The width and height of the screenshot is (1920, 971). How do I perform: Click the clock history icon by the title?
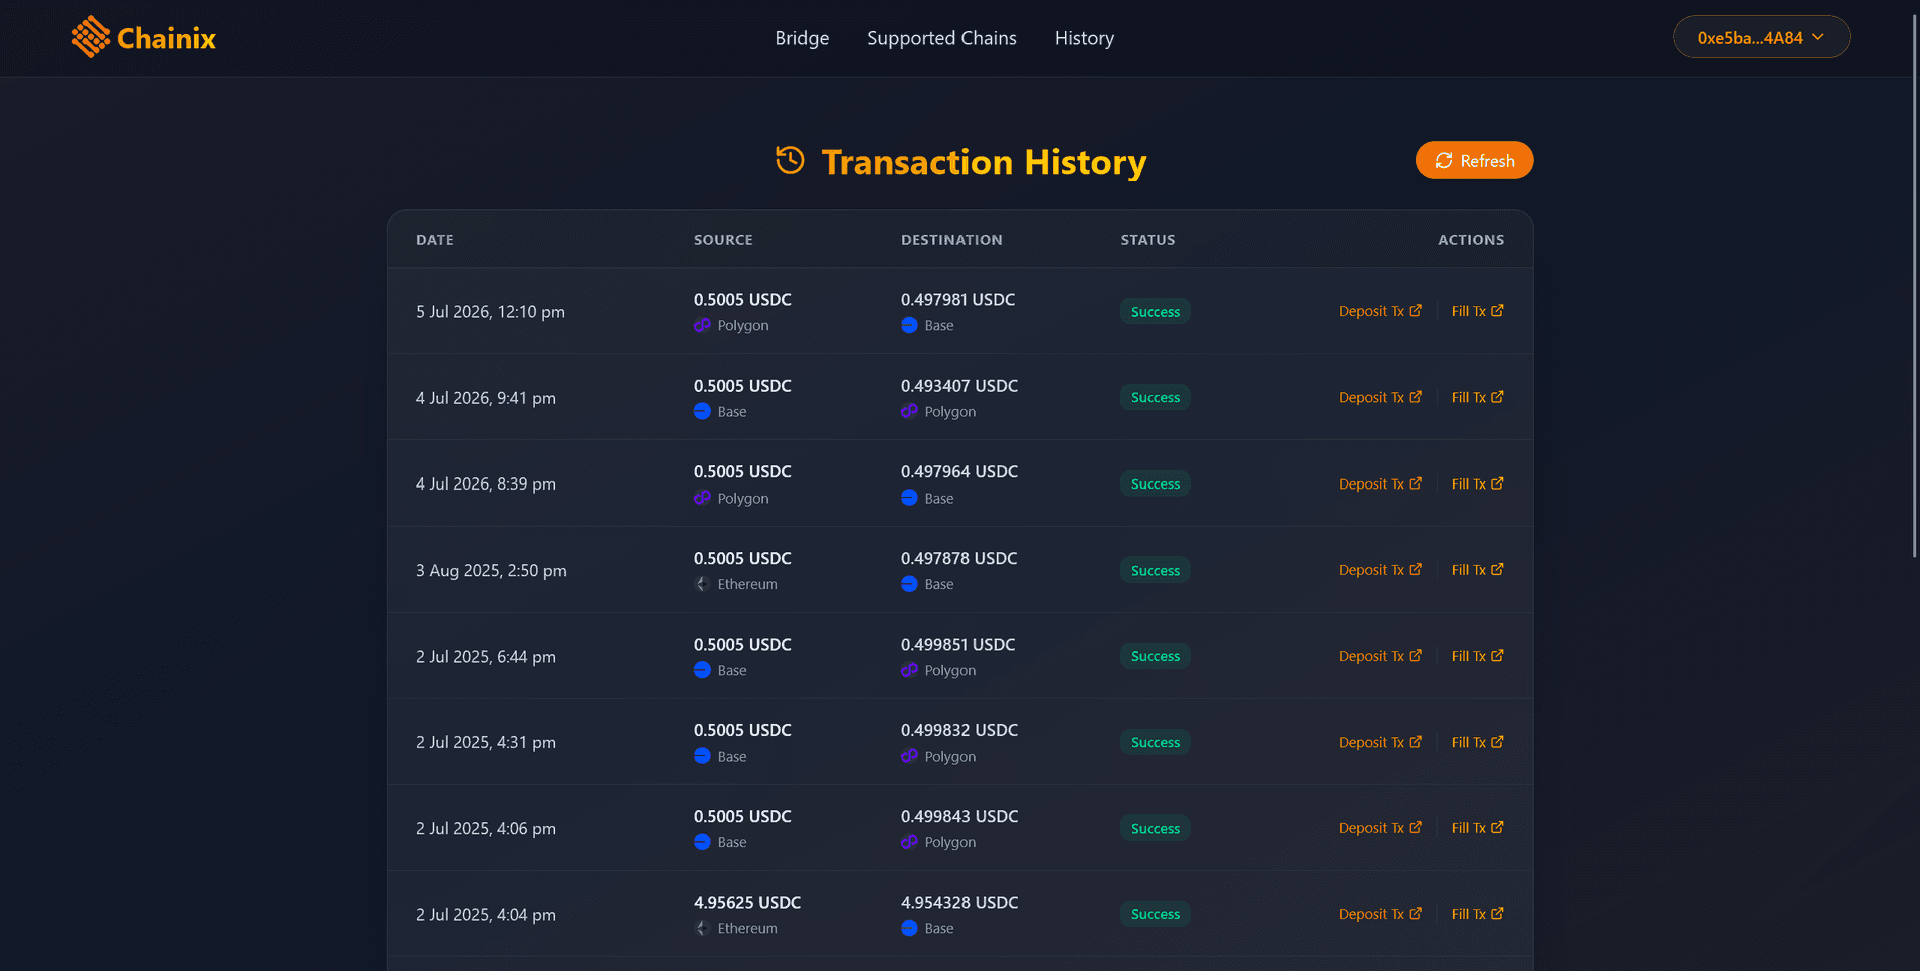[790, 160]
